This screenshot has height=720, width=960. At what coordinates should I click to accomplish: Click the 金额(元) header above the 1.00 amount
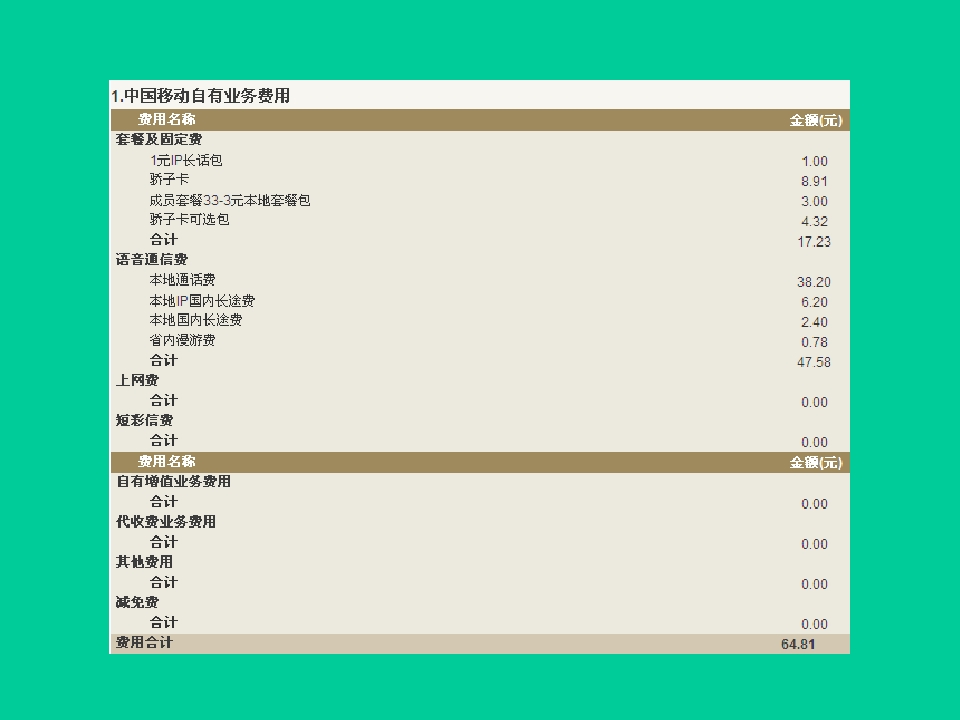816,121
